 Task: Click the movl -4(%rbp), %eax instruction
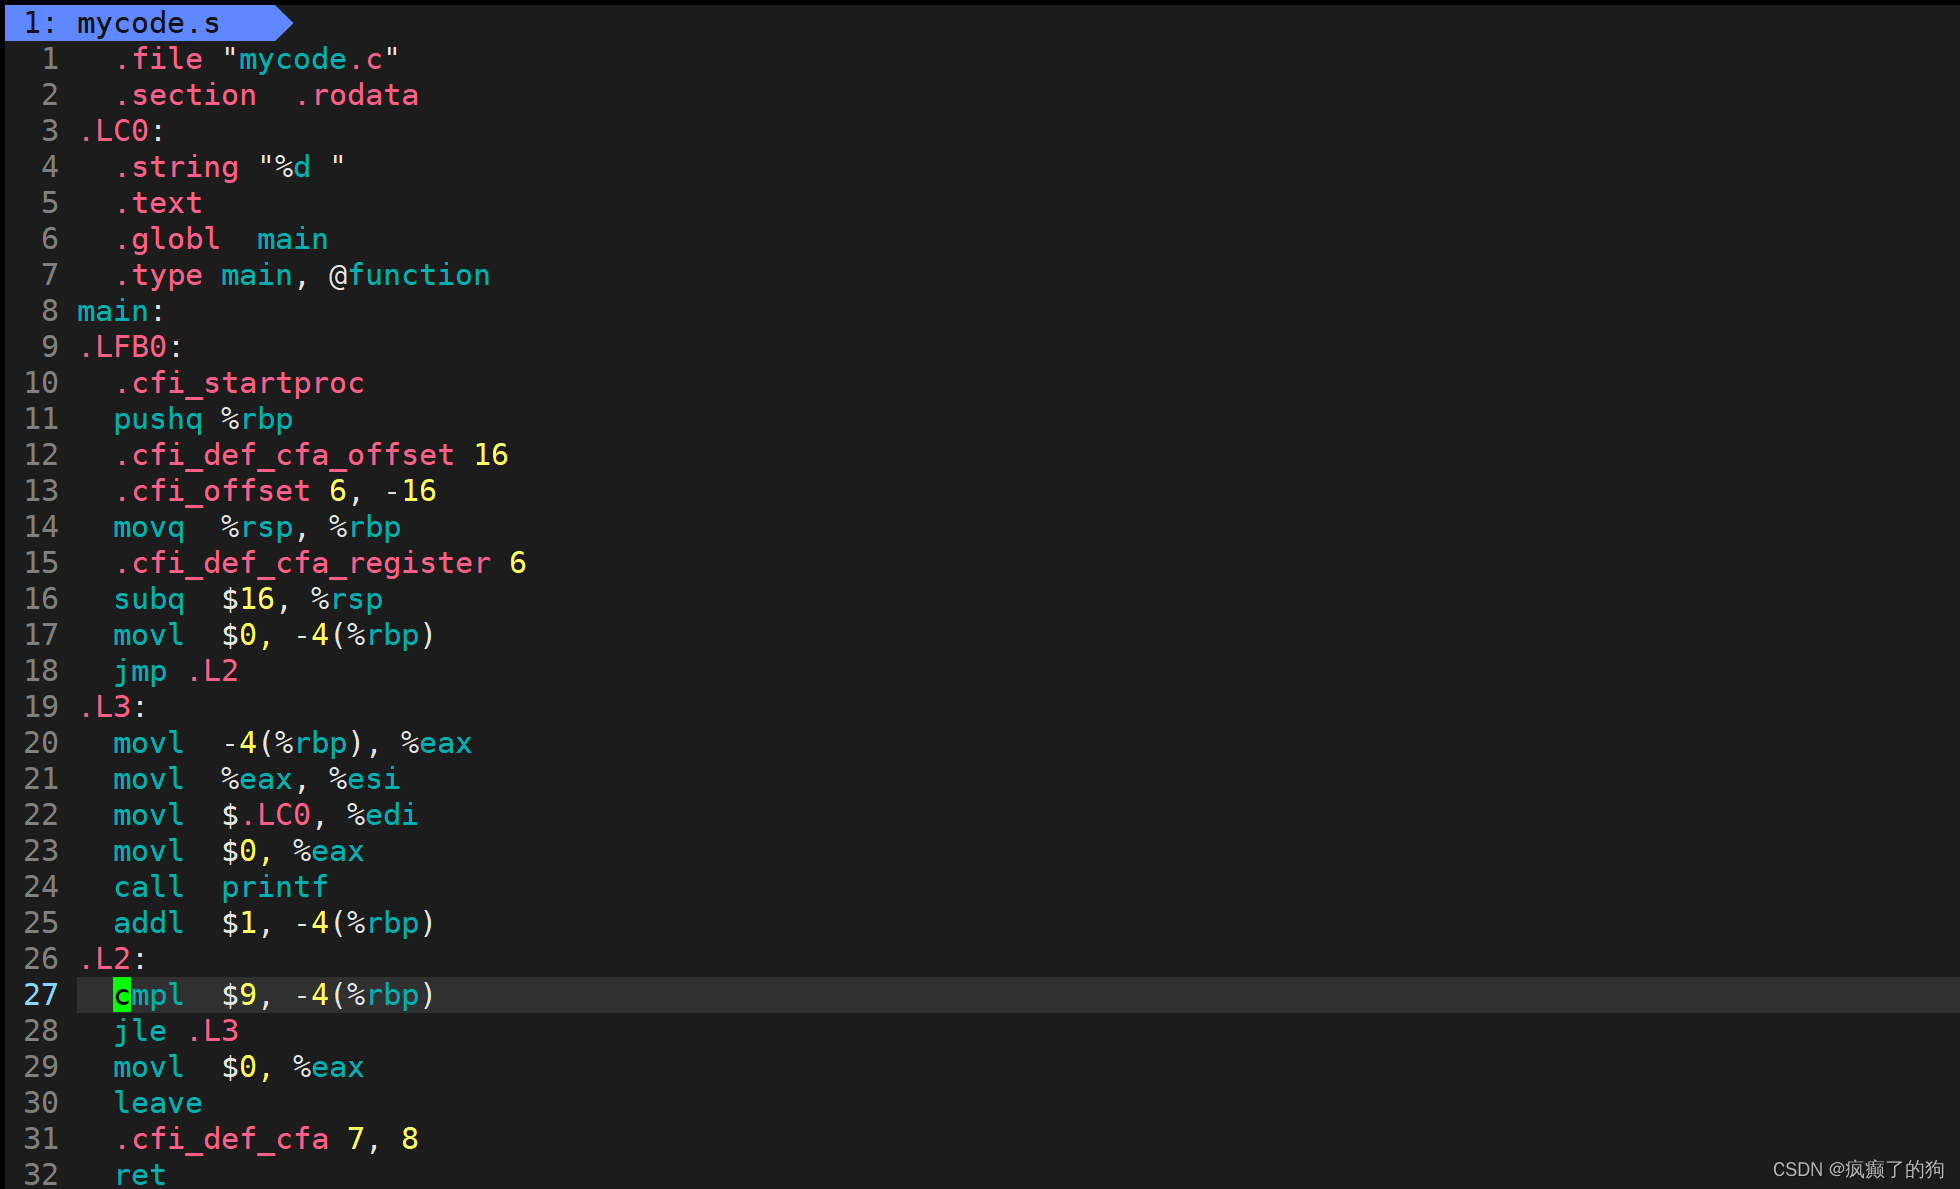pos(293,743)
